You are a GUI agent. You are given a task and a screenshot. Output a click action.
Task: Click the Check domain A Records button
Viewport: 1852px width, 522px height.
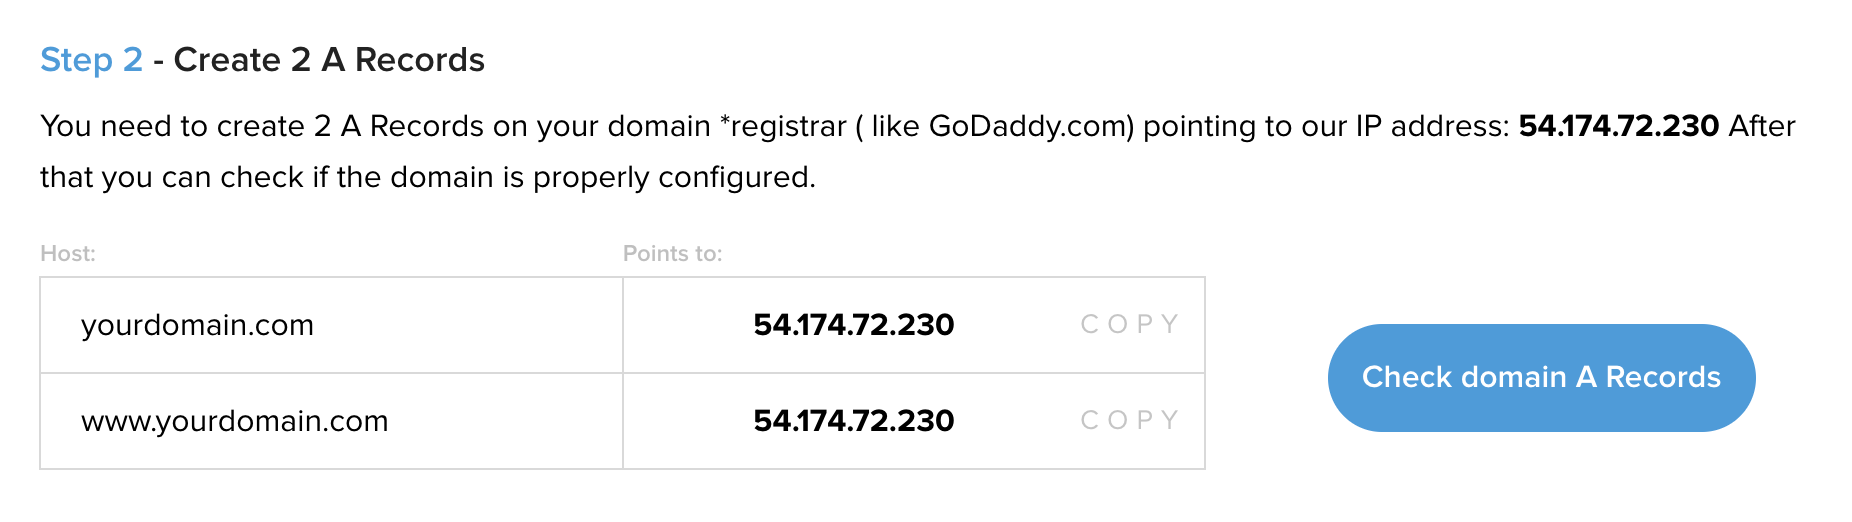[1541, 377]
